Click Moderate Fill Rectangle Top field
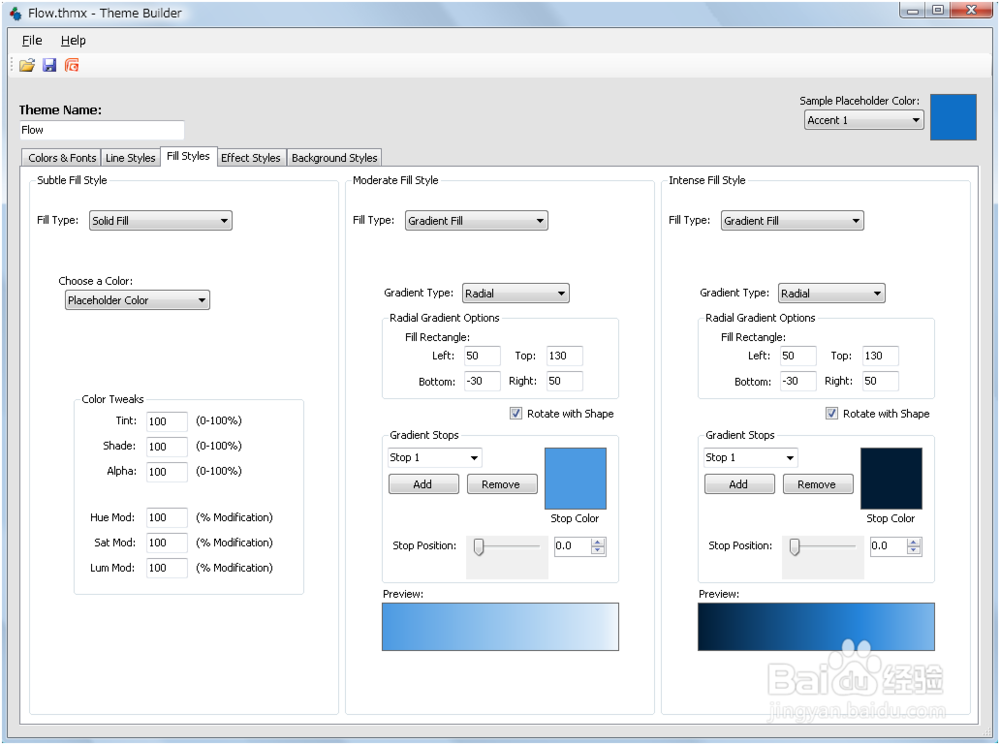 click(564, 356)
